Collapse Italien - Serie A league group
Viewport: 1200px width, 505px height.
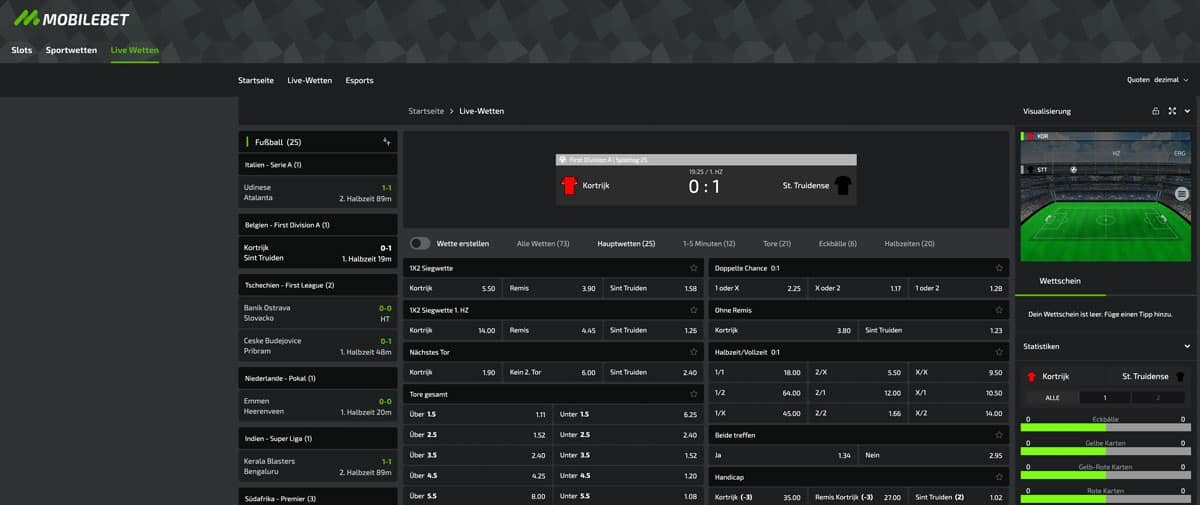pos(318,165)
